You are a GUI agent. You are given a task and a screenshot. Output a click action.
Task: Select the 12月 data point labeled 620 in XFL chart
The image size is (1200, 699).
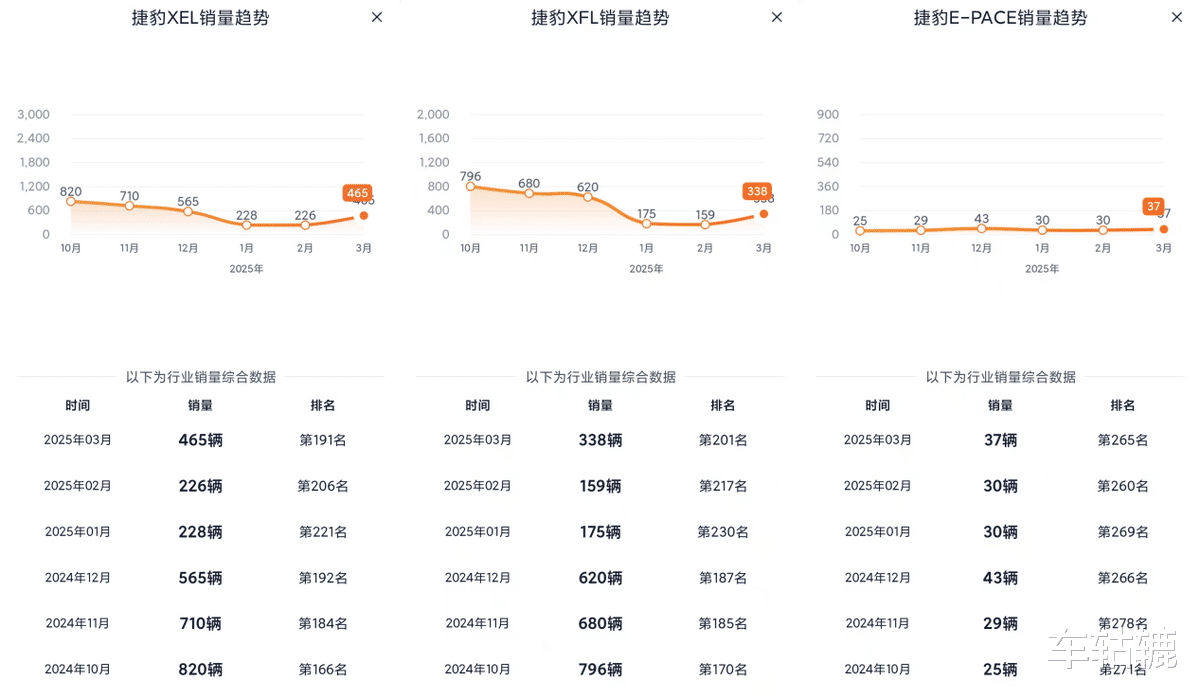click(x=588, y=197)
